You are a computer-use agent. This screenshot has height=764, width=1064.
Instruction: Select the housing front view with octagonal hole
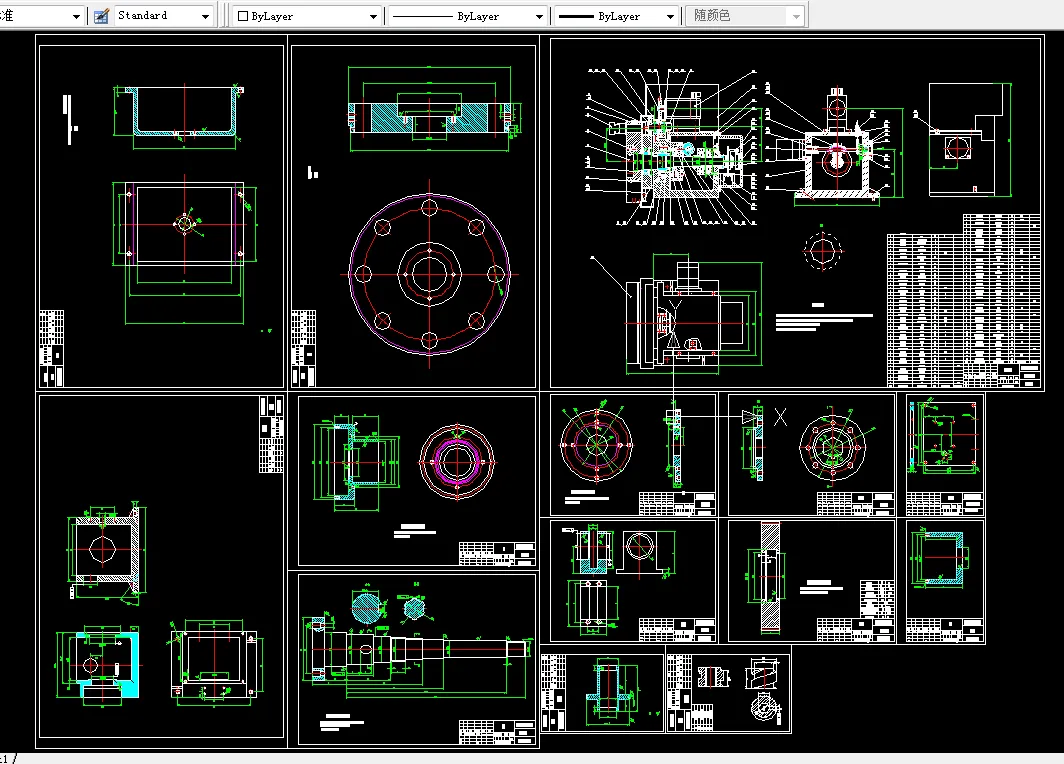pos(106,548)
